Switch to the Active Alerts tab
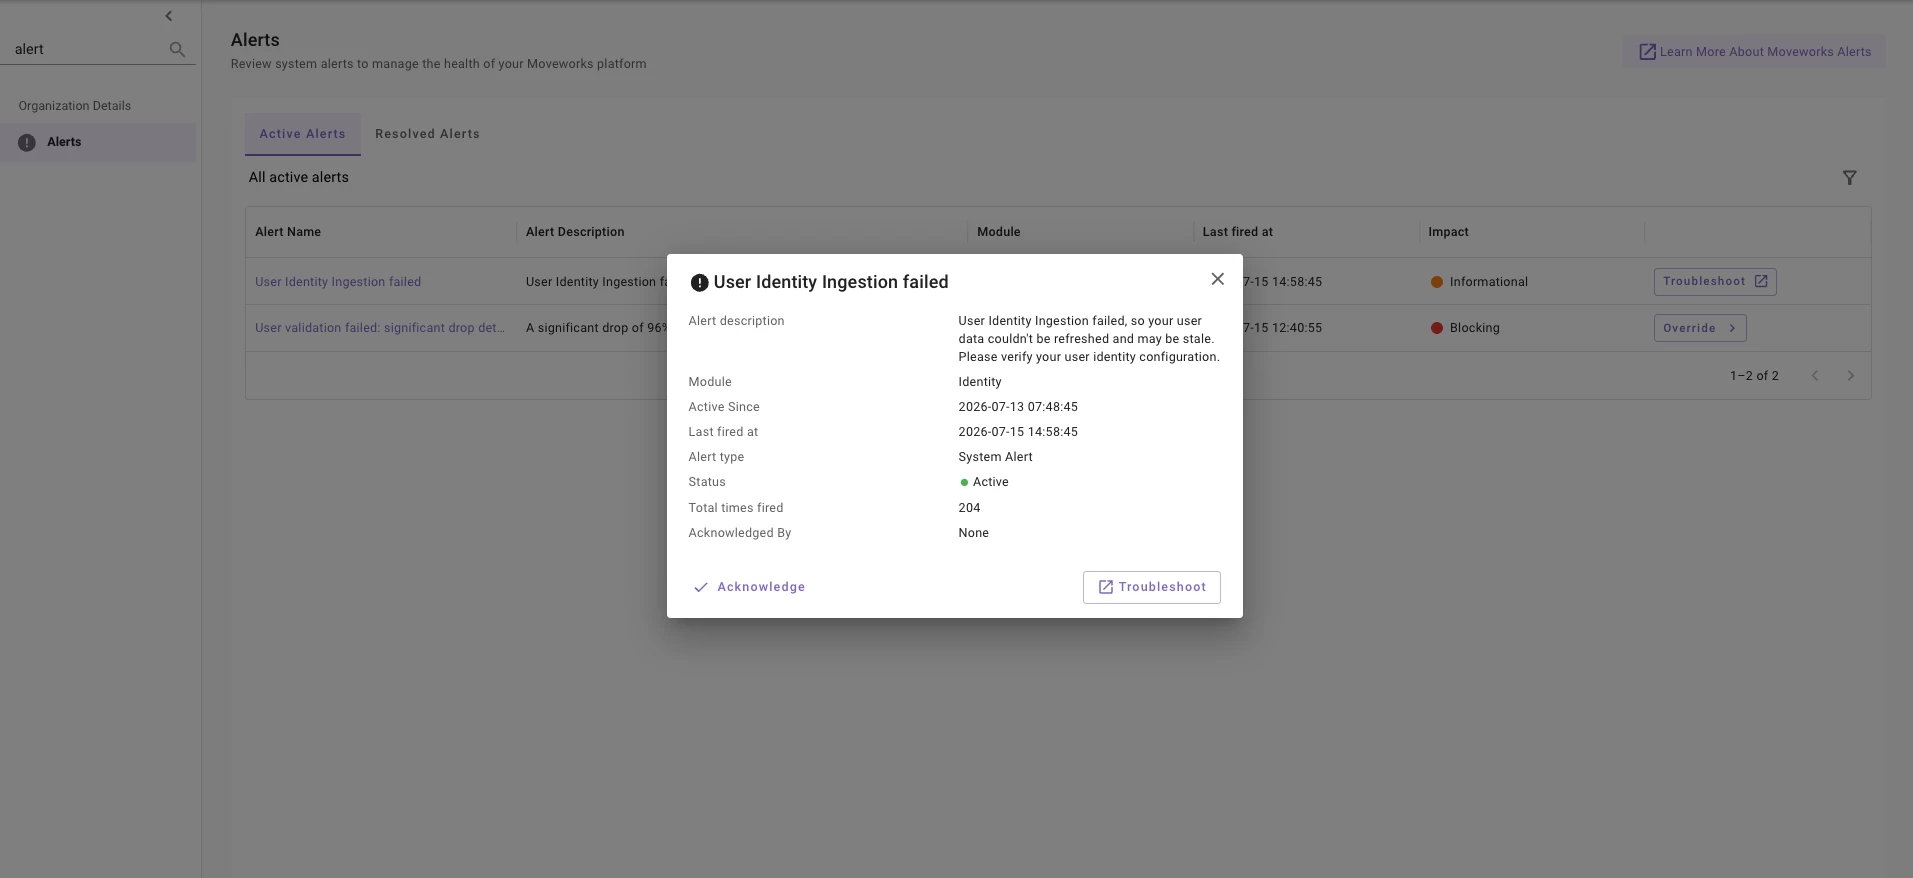This screenshot has height=878, width=1913. (303, 134)
